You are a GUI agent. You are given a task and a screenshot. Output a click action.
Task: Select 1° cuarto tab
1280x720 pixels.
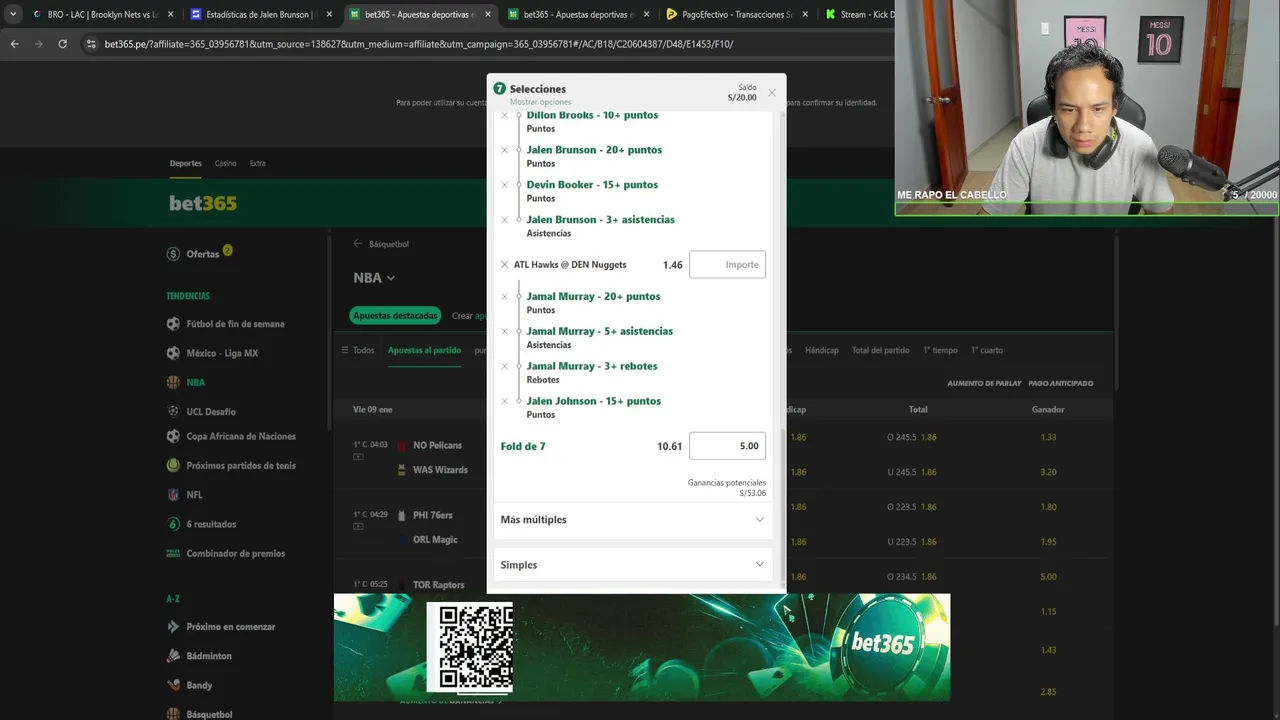[986, 350]
